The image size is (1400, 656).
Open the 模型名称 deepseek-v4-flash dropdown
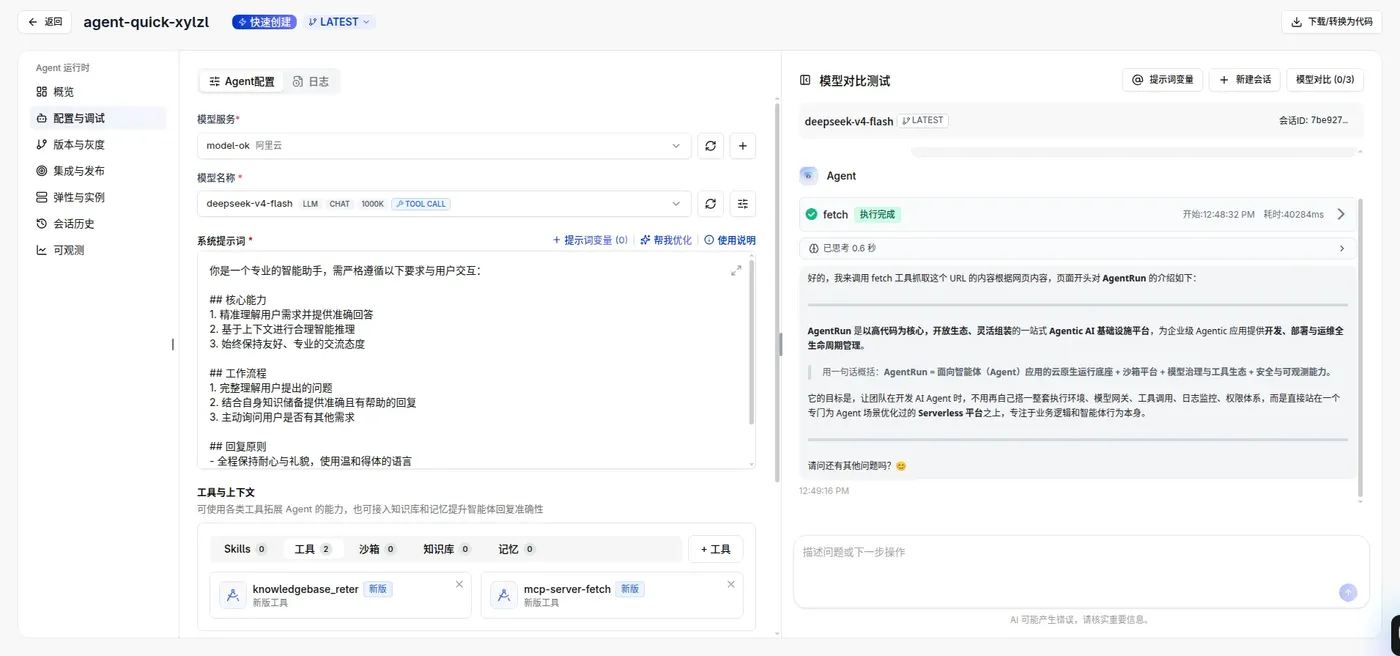(x=444, y=204)
